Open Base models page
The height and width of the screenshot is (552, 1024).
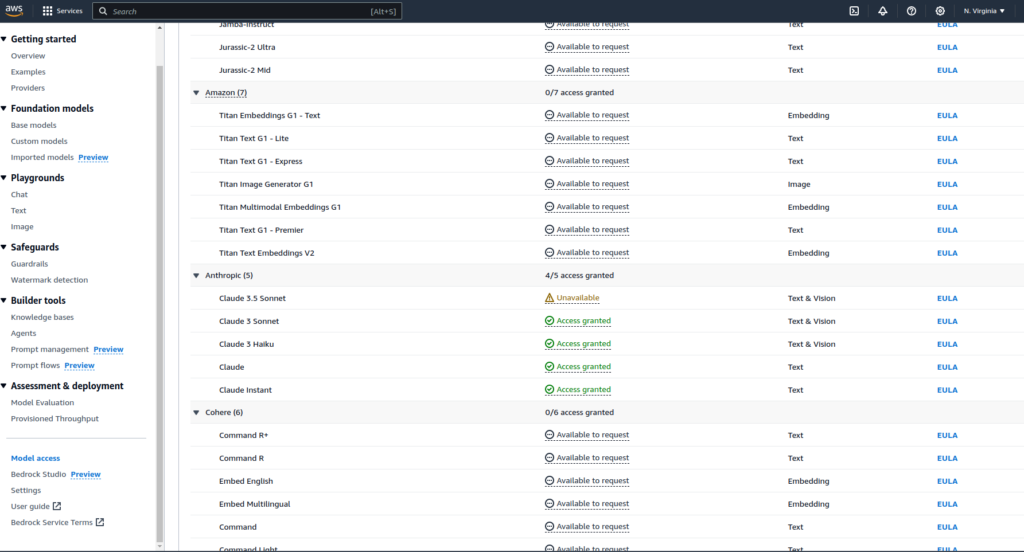tap(33, 125)
